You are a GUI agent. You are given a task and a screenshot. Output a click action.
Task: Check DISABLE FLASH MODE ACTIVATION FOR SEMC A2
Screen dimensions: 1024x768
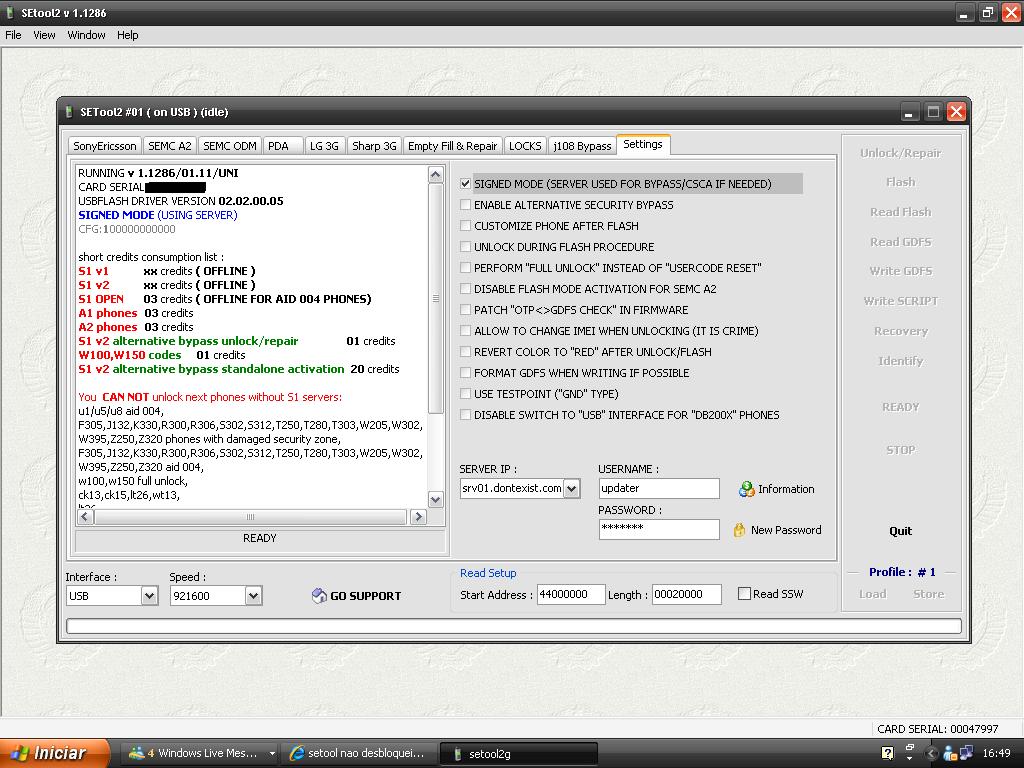(465, 289)
